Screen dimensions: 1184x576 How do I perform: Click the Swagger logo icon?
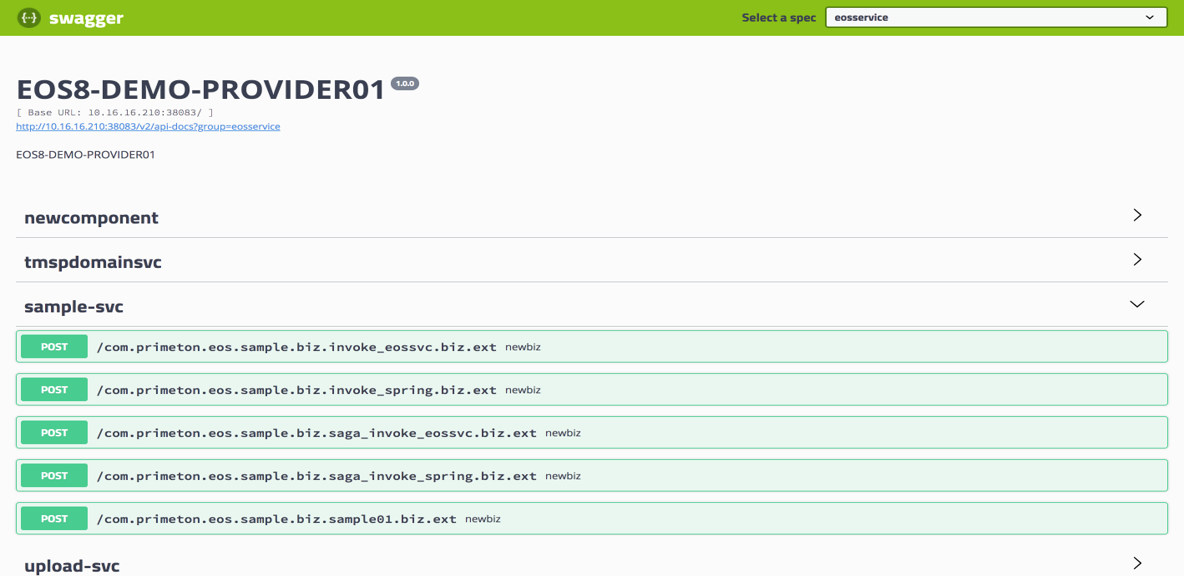(29, 18)
